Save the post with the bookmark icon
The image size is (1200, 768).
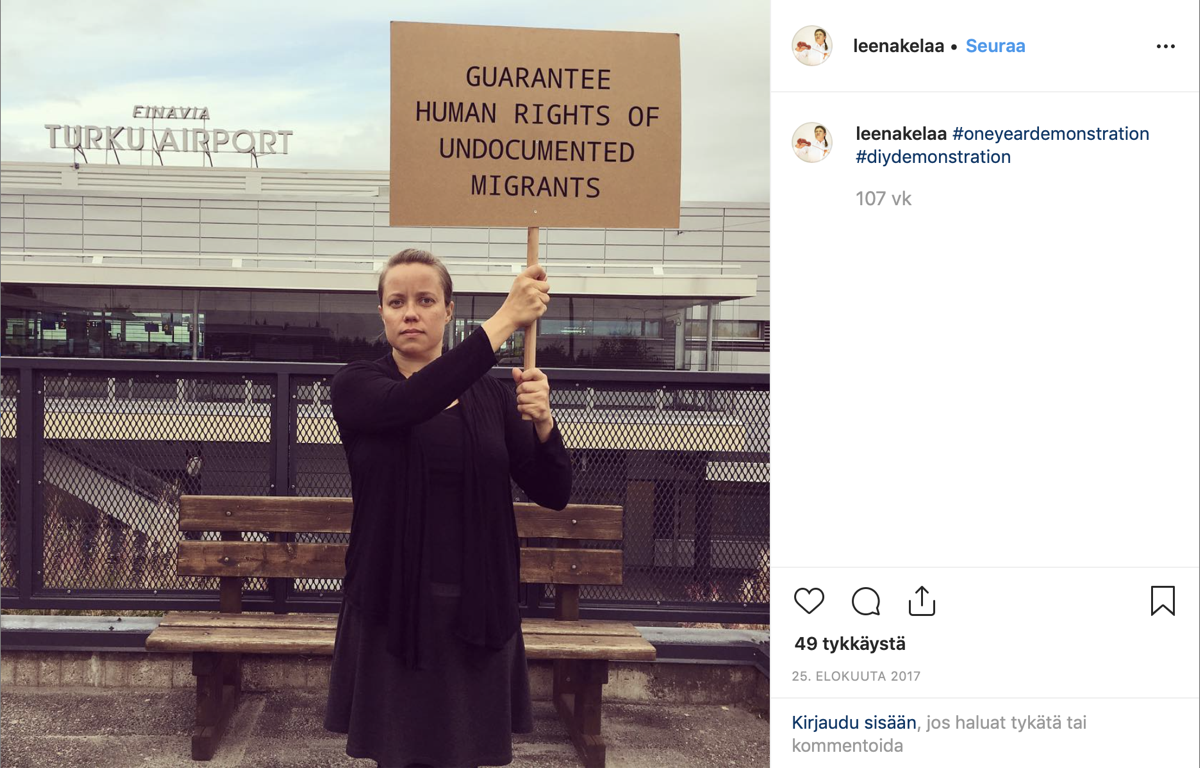(x=1162, y=601)
